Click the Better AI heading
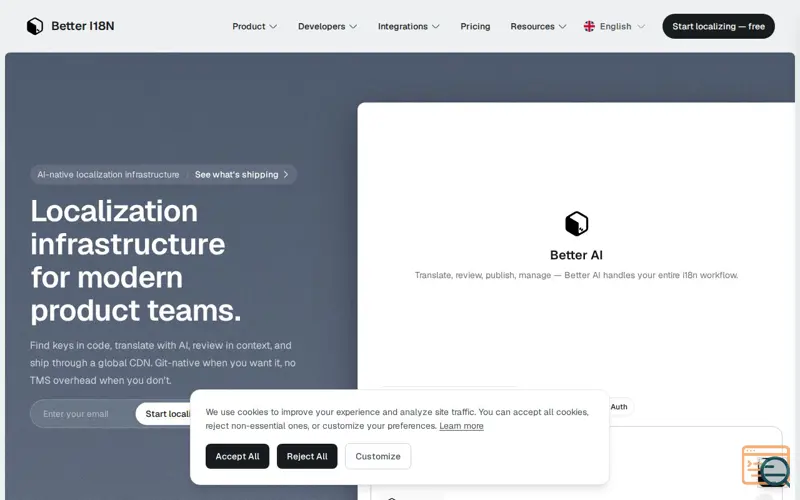 [x=577, y=255]
